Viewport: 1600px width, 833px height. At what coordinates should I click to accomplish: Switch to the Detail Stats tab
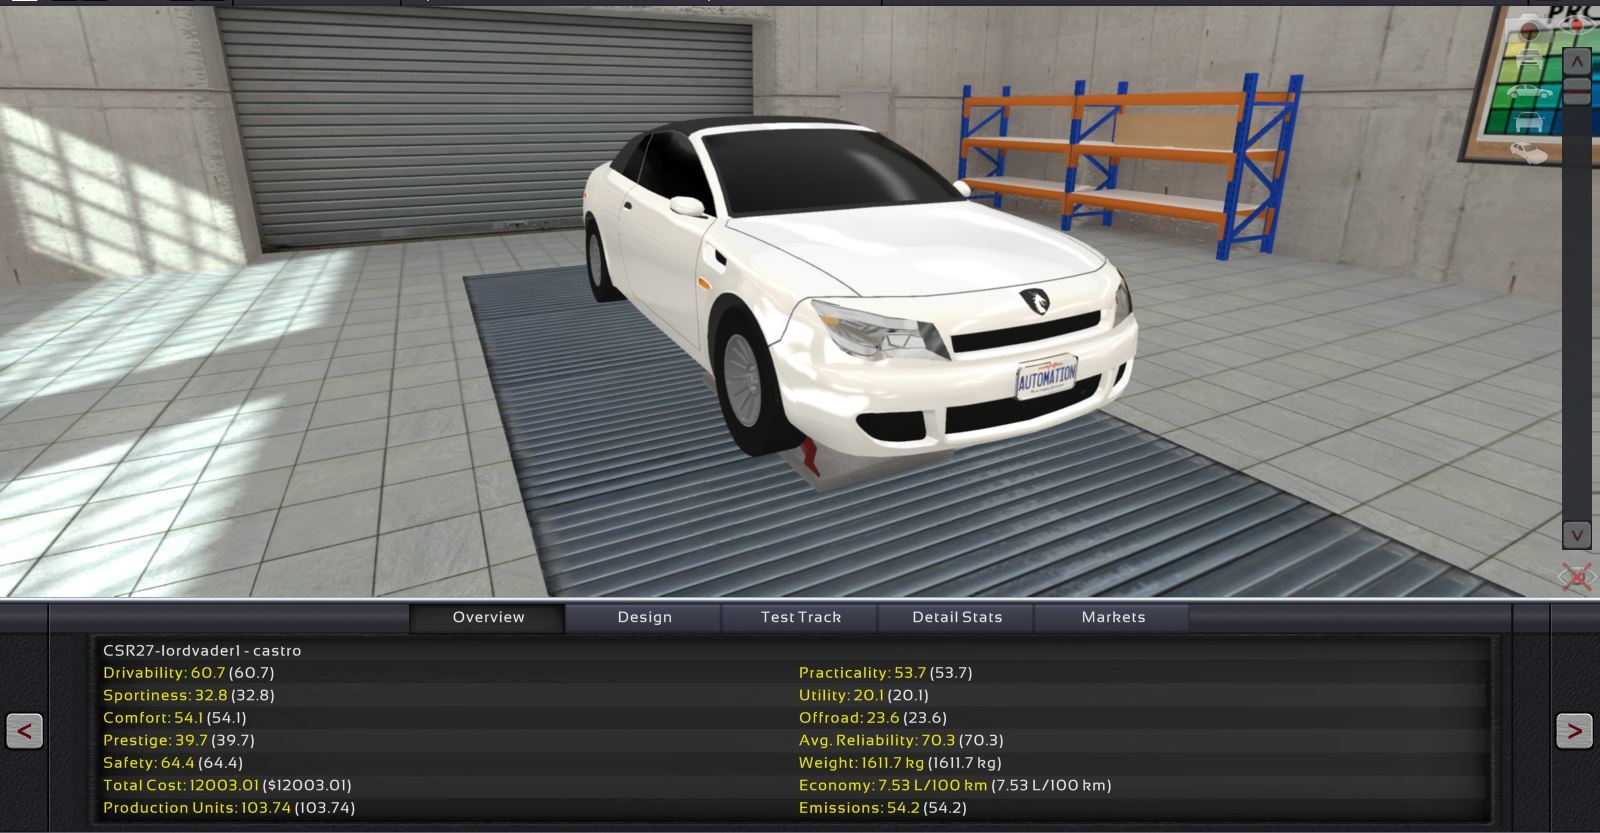[956, 618]
